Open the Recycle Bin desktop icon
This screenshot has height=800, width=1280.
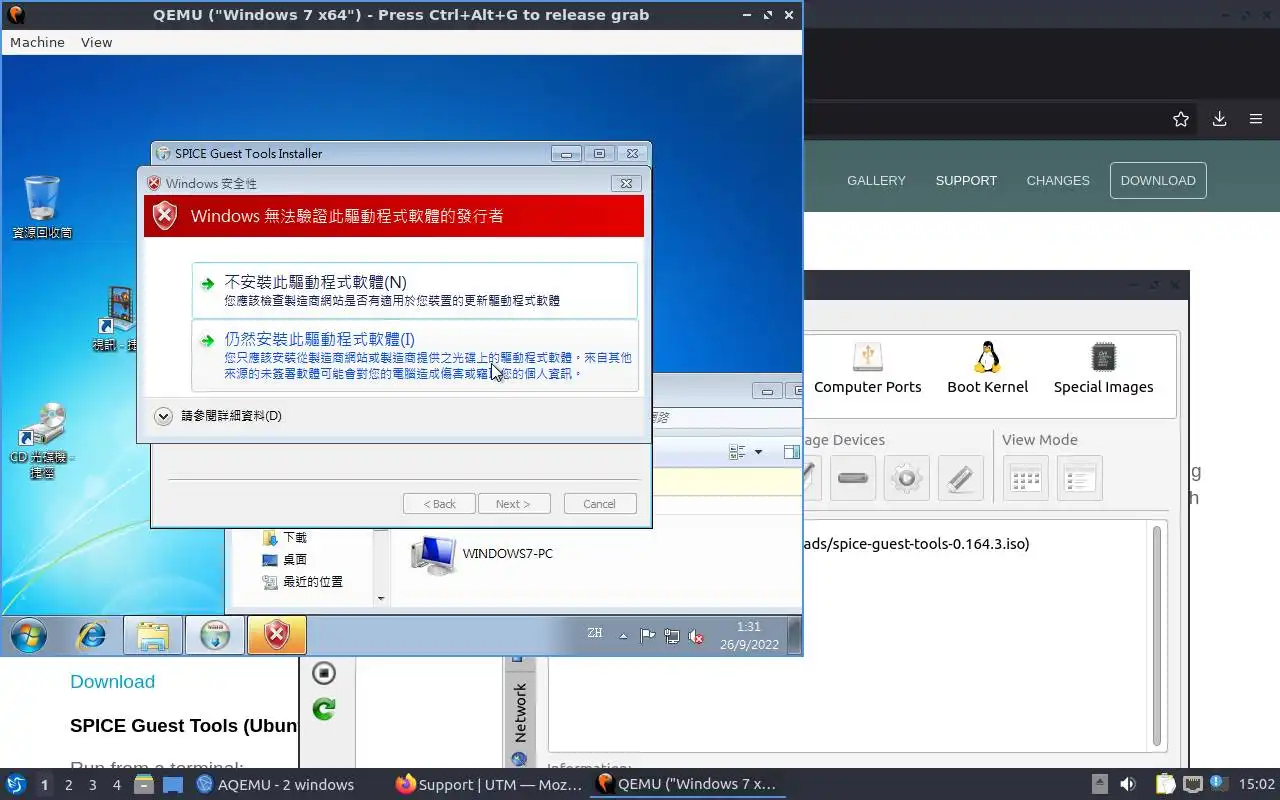(42, 207)
